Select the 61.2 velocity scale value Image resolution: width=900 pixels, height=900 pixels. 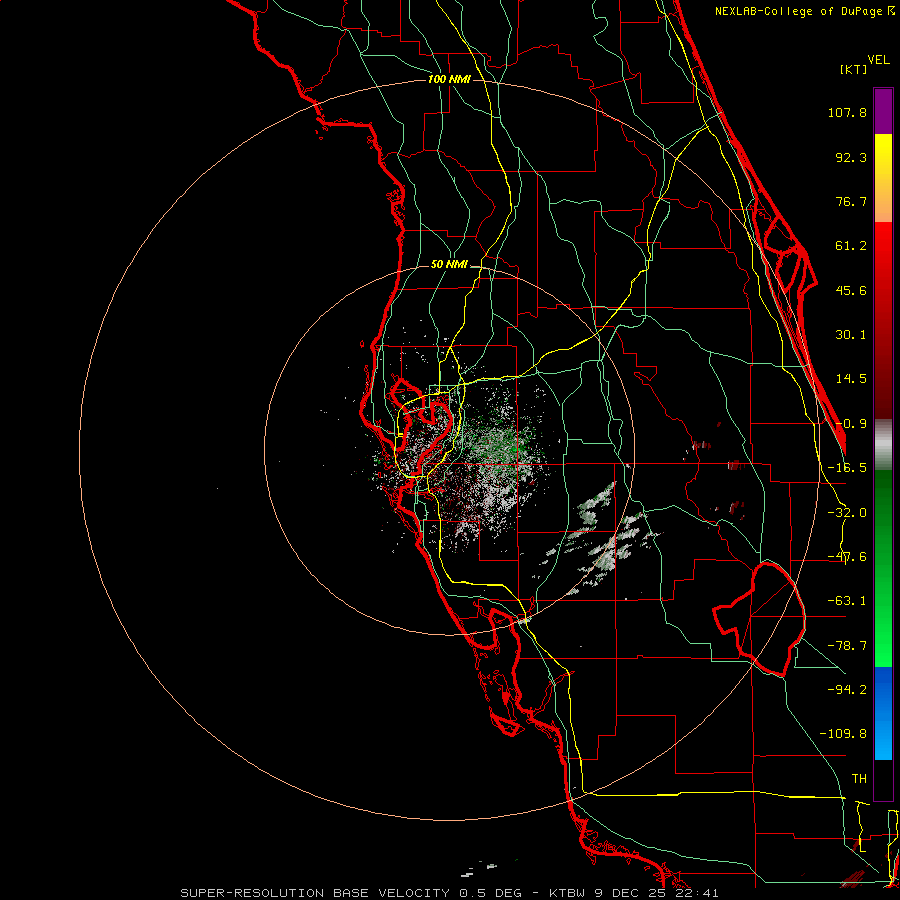coord(851,246)
